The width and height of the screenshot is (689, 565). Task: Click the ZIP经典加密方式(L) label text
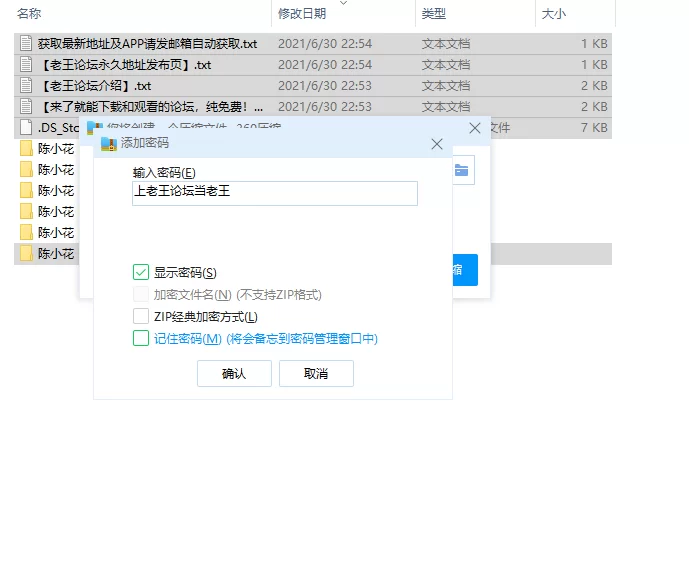point(206,316)
